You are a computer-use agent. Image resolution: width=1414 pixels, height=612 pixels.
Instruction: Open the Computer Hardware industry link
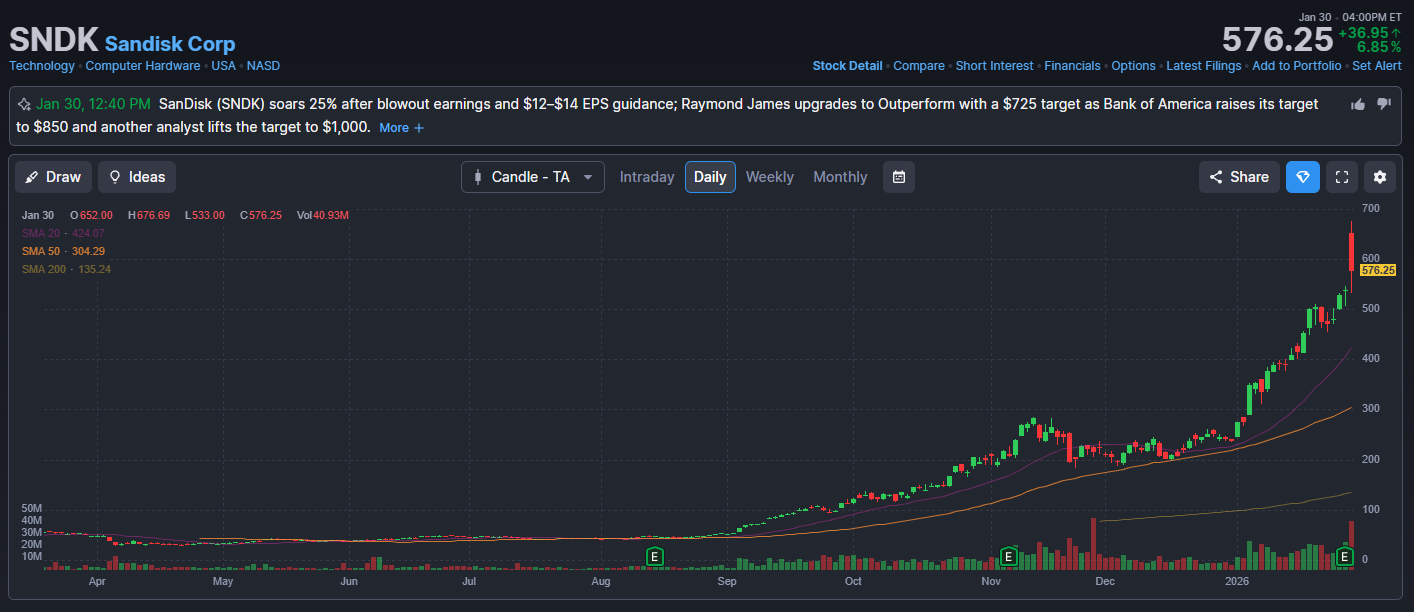pyautogui.click(x=143, y=66)
